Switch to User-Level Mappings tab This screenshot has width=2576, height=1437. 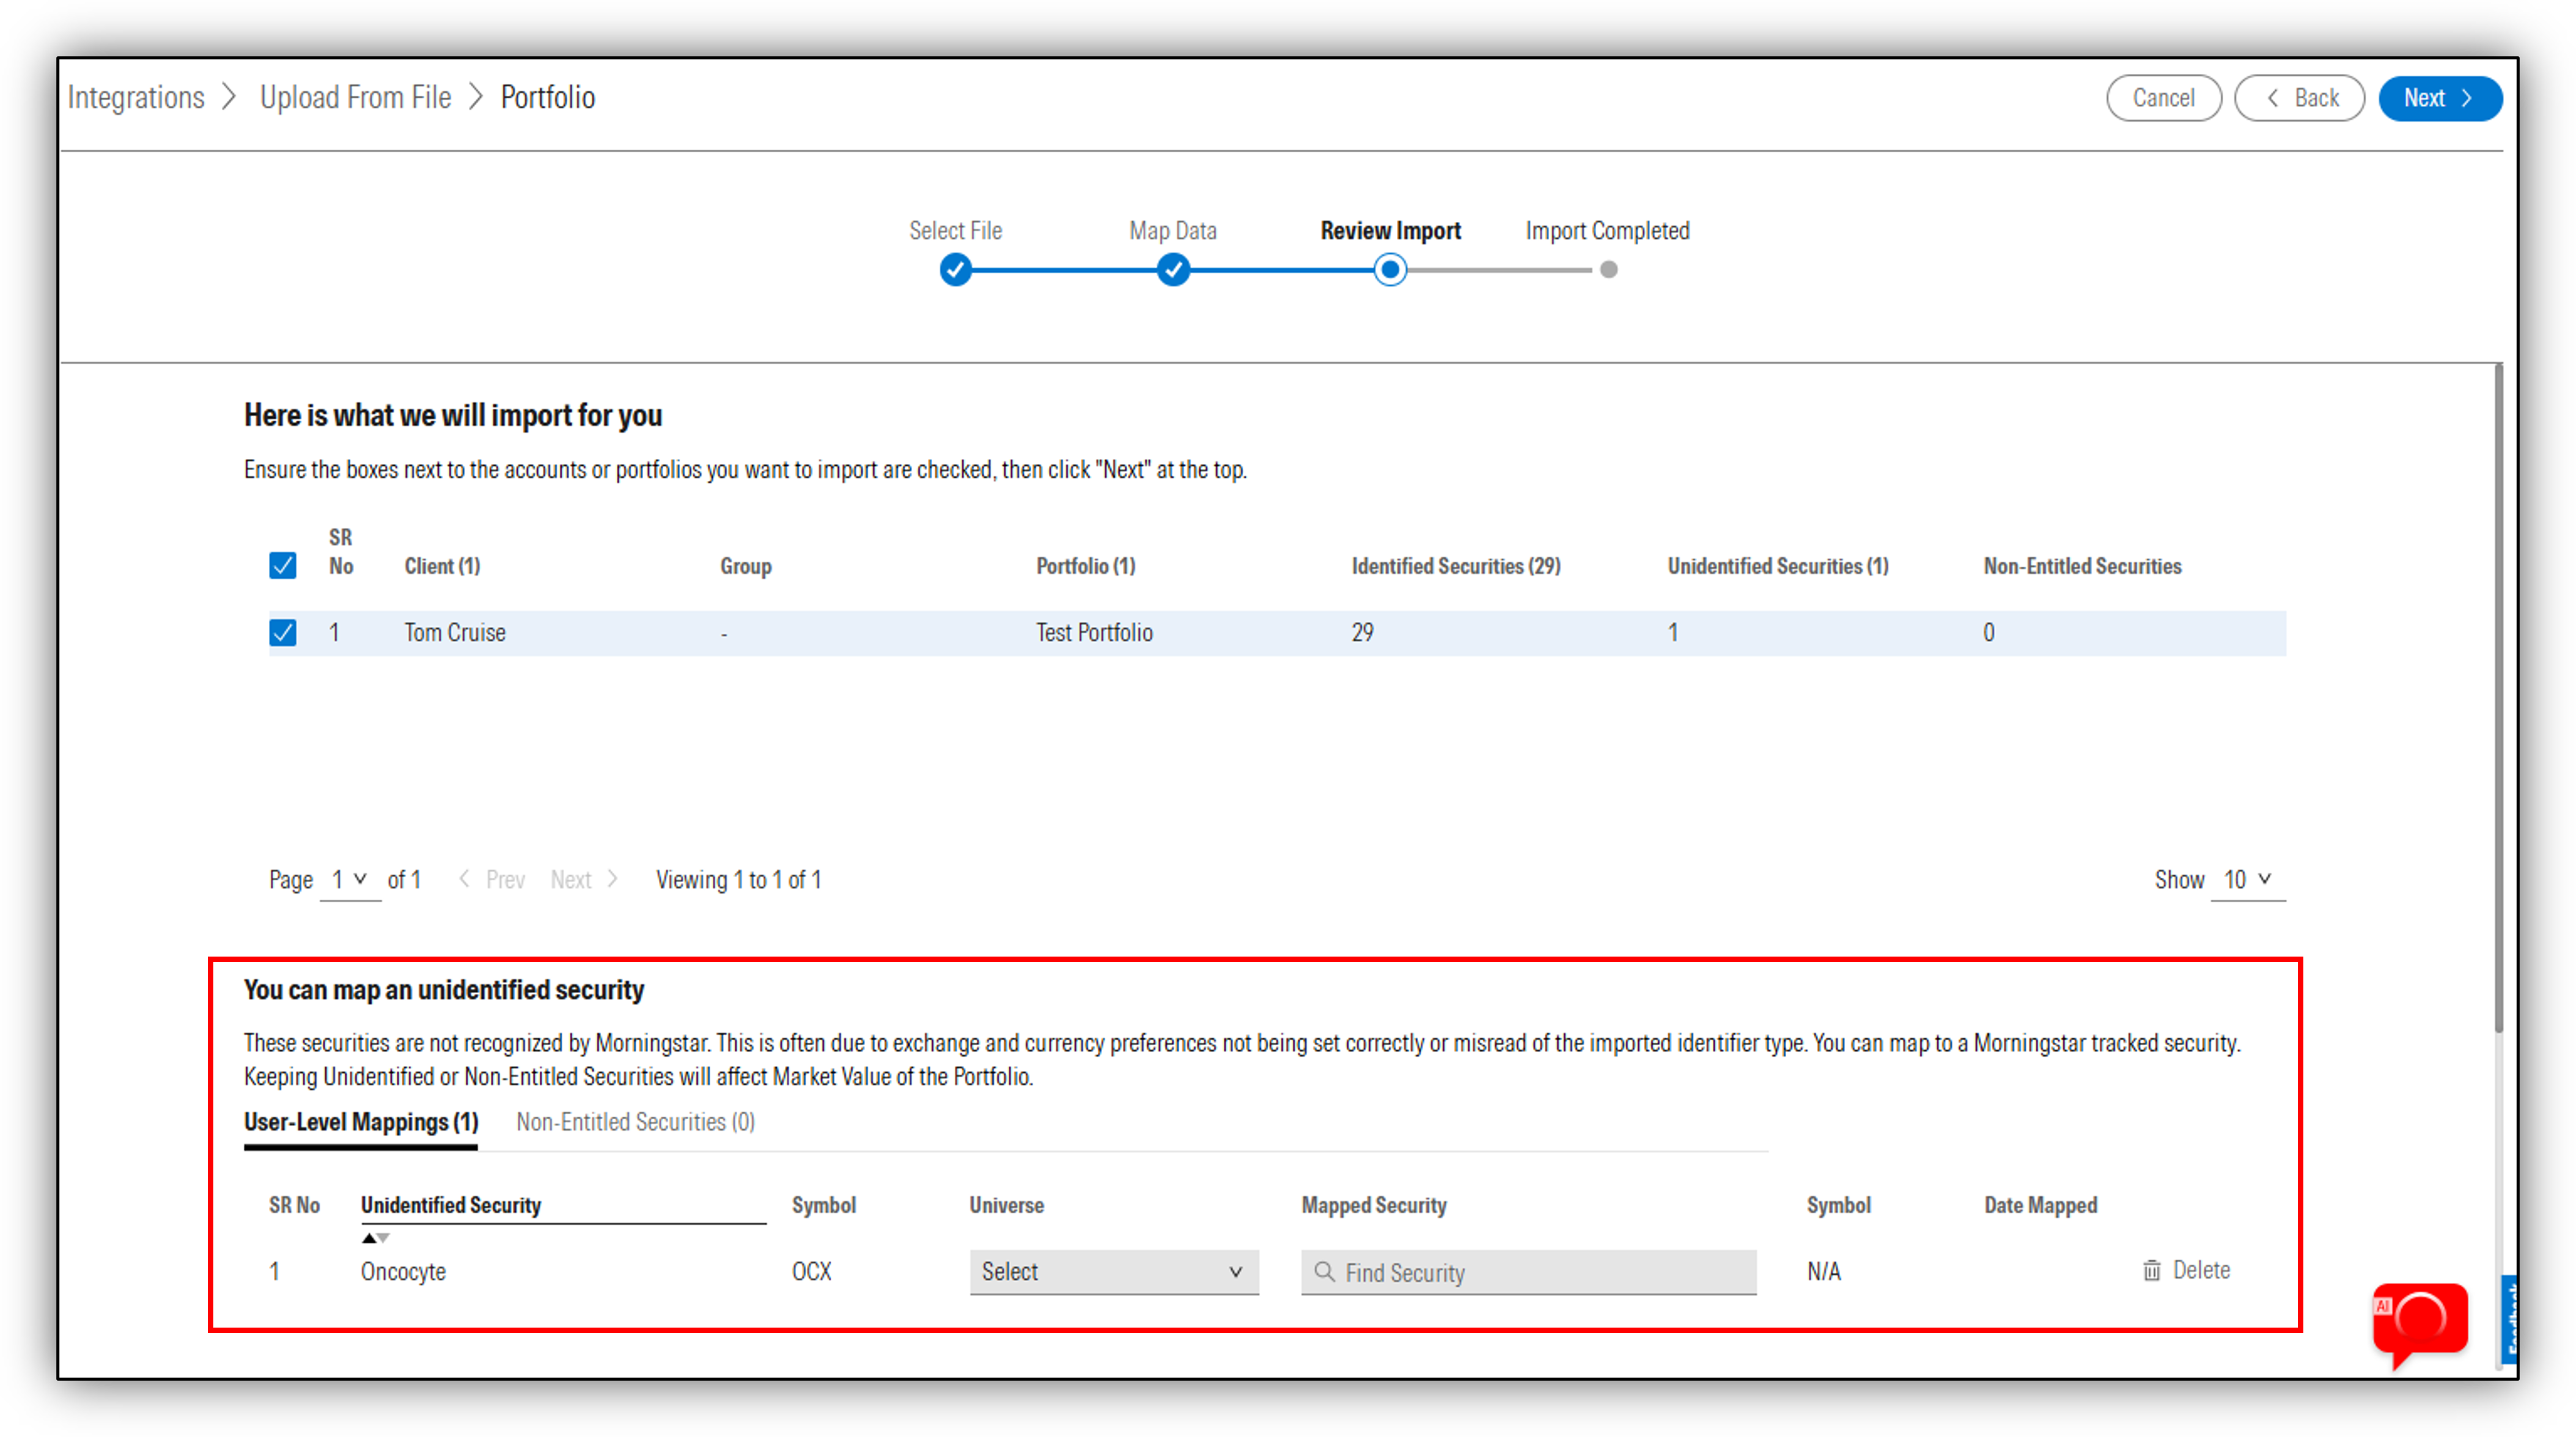click(361, 1122)
